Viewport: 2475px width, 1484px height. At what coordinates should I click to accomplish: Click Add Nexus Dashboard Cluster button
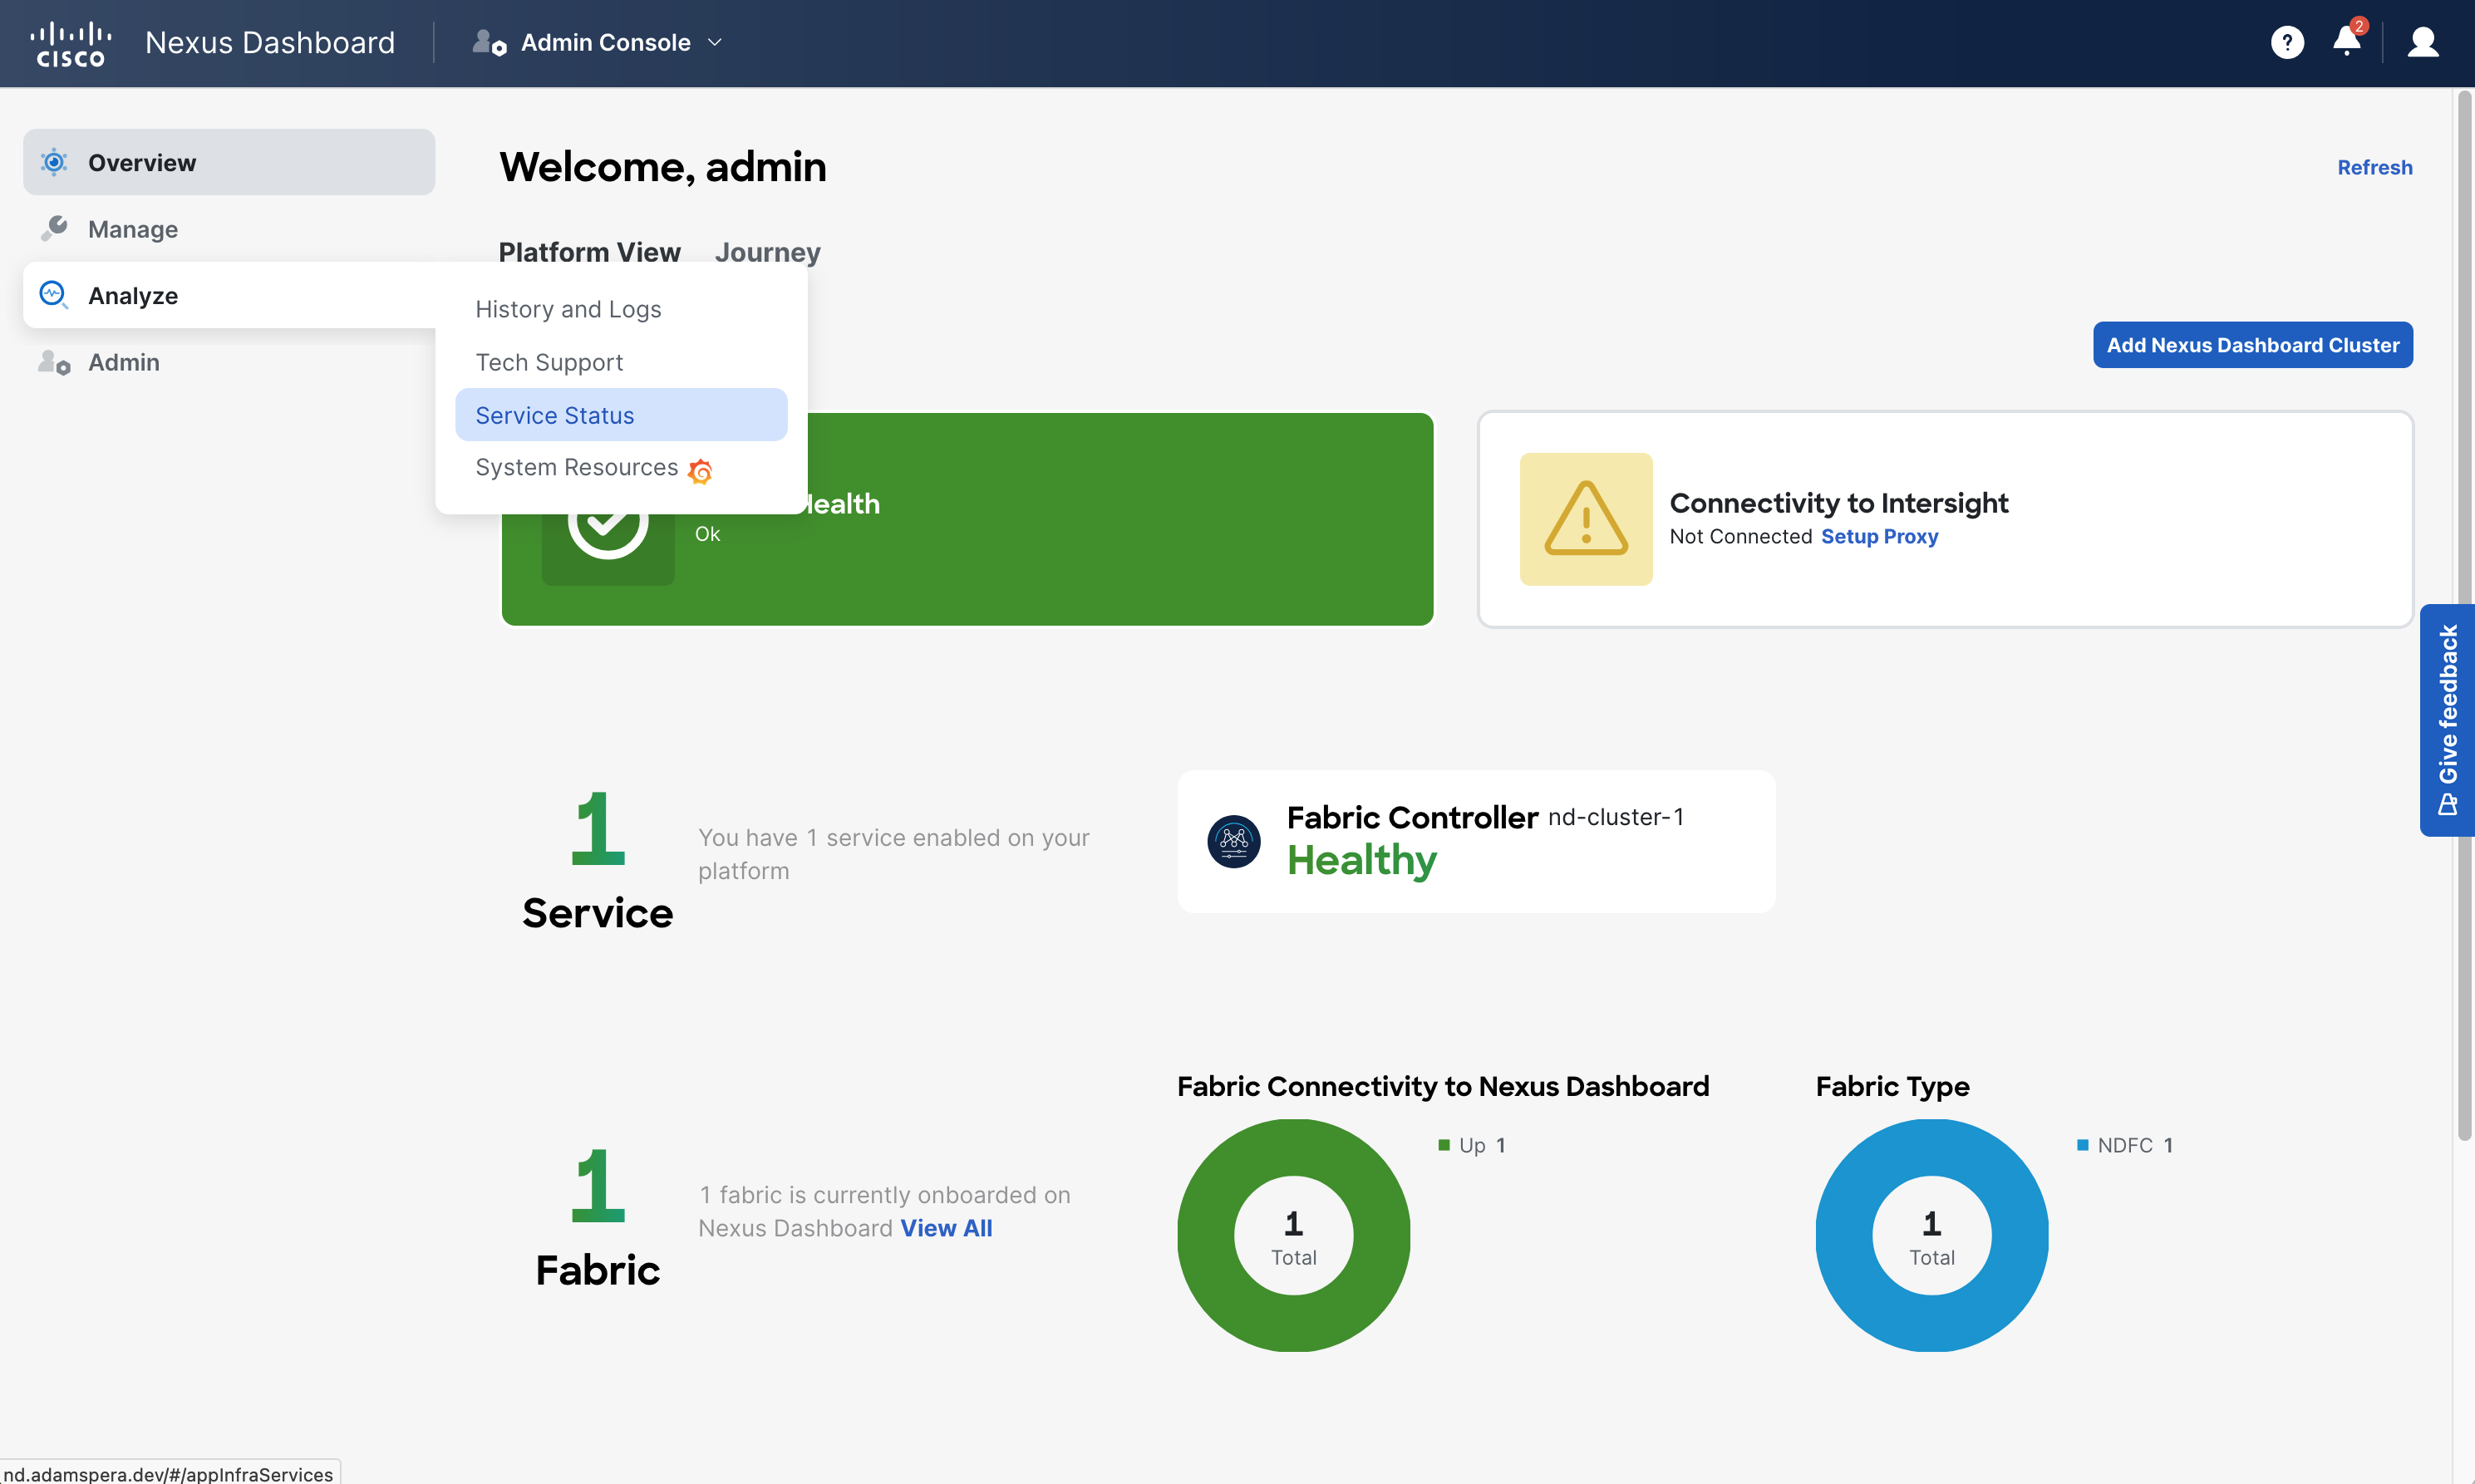pos(2253,345)
